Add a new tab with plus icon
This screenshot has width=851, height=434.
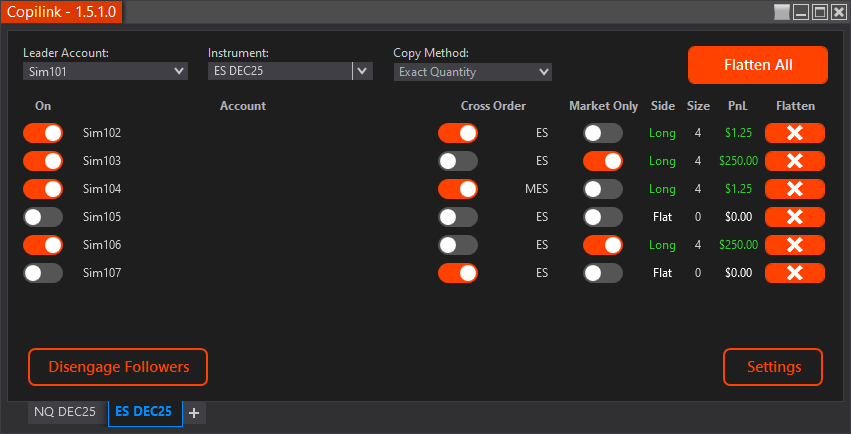pyautogui.click(x=194, y=412)
